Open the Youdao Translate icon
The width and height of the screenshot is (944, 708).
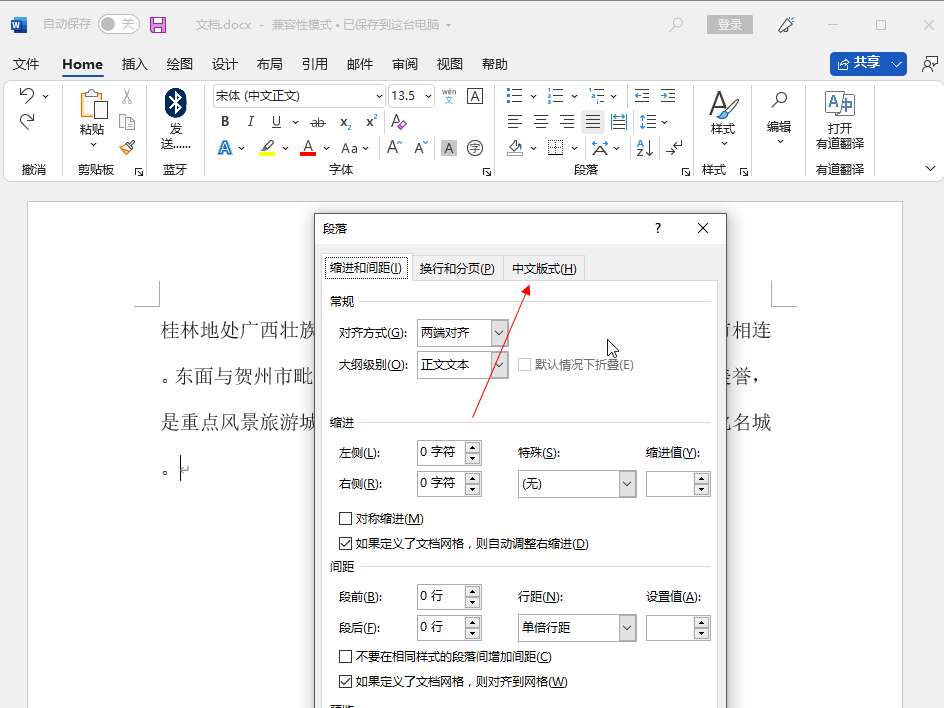[839, 104]
